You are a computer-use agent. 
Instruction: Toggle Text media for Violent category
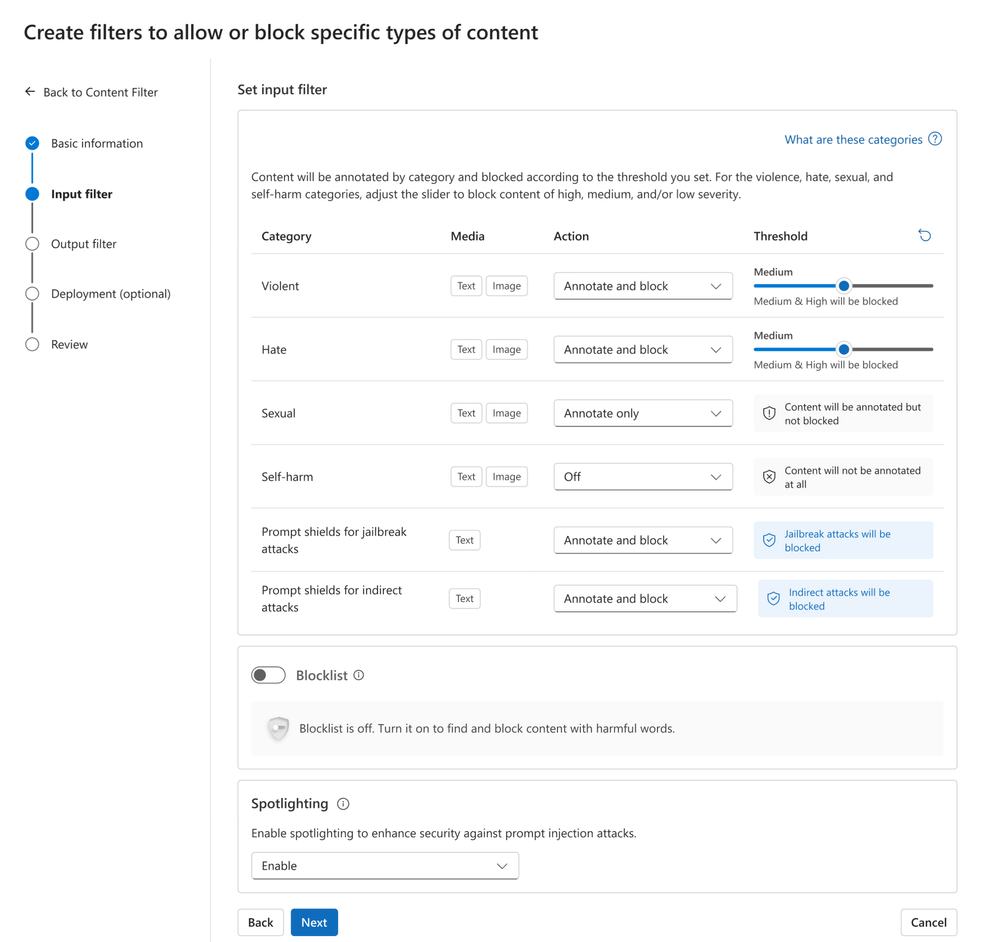[x=466, y=286]
